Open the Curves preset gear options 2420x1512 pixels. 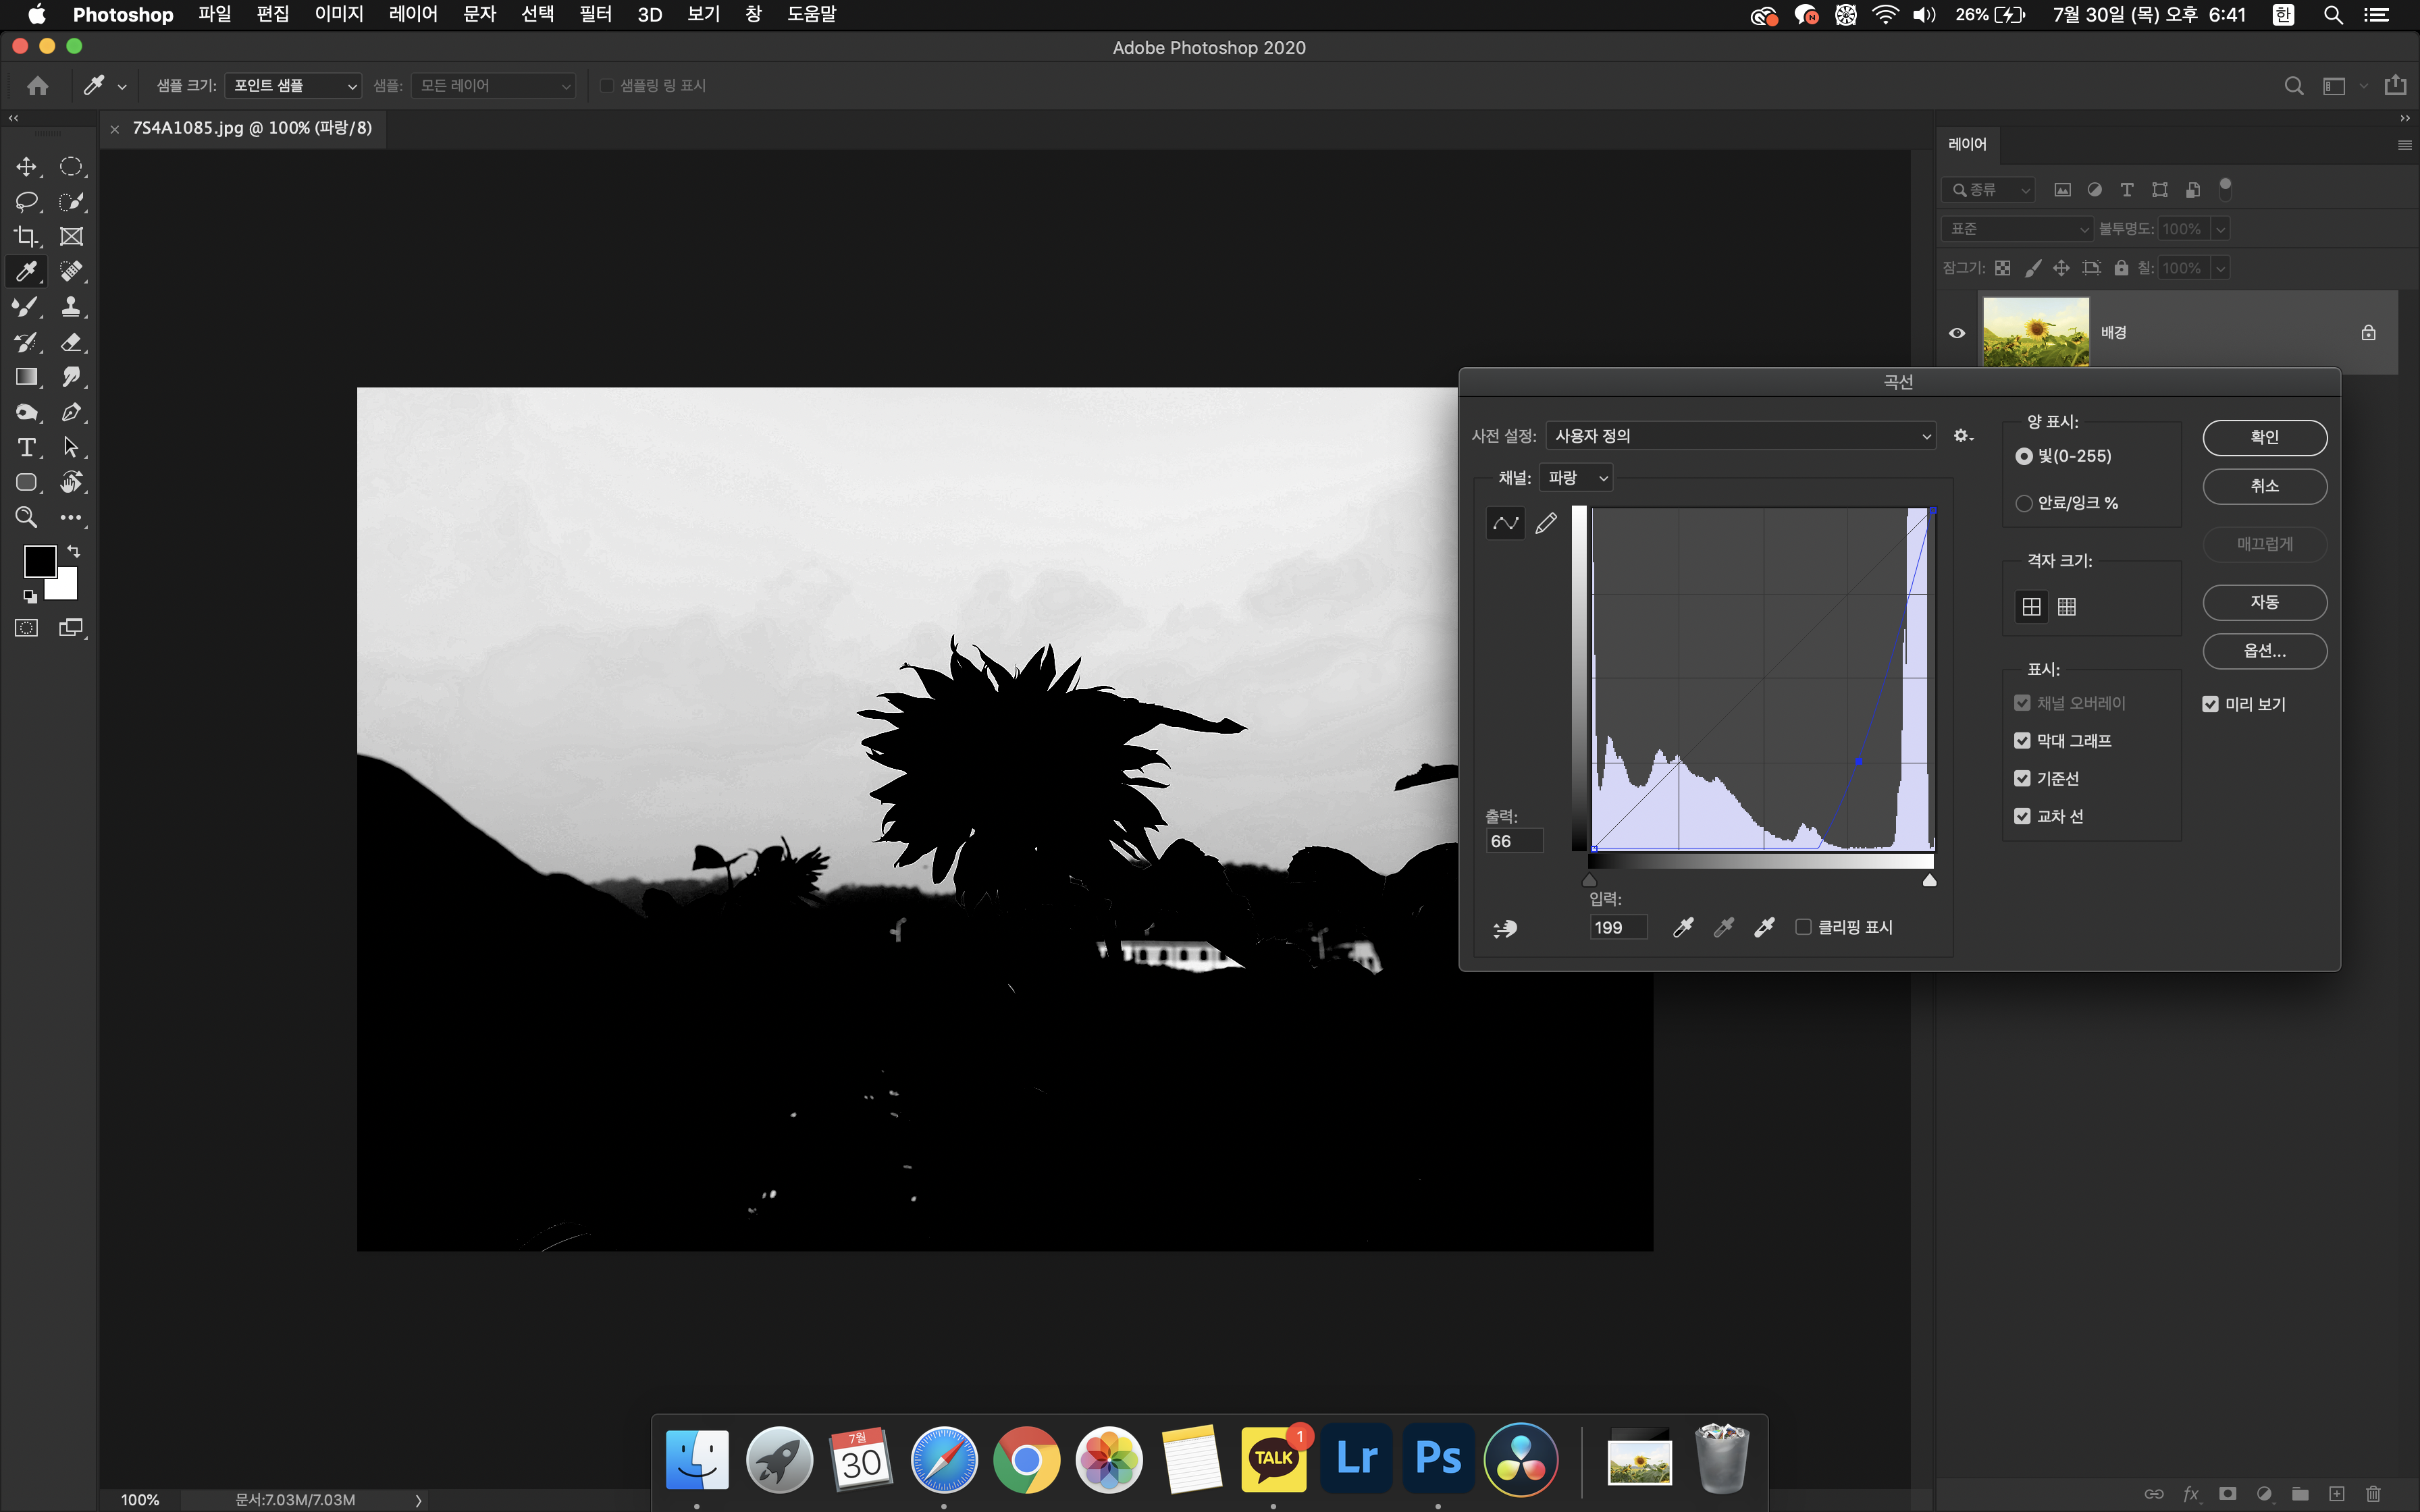click(1962, 436)
